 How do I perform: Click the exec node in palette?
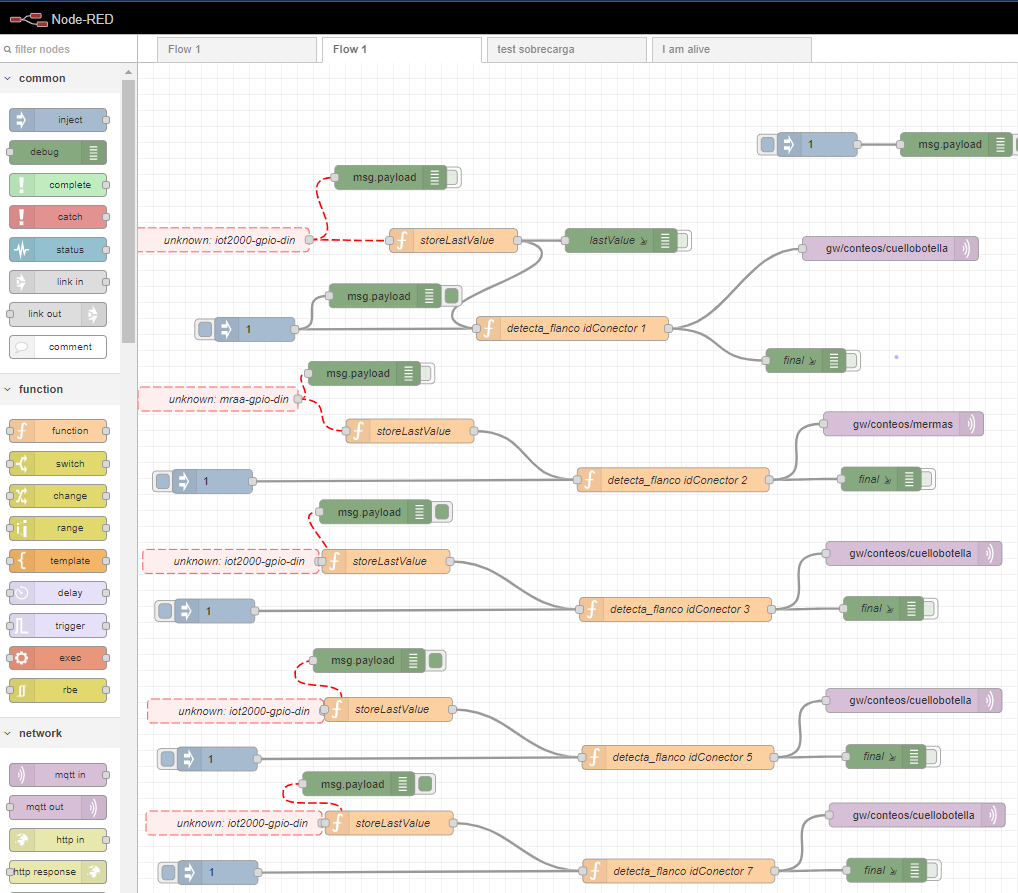click(58, 658)
